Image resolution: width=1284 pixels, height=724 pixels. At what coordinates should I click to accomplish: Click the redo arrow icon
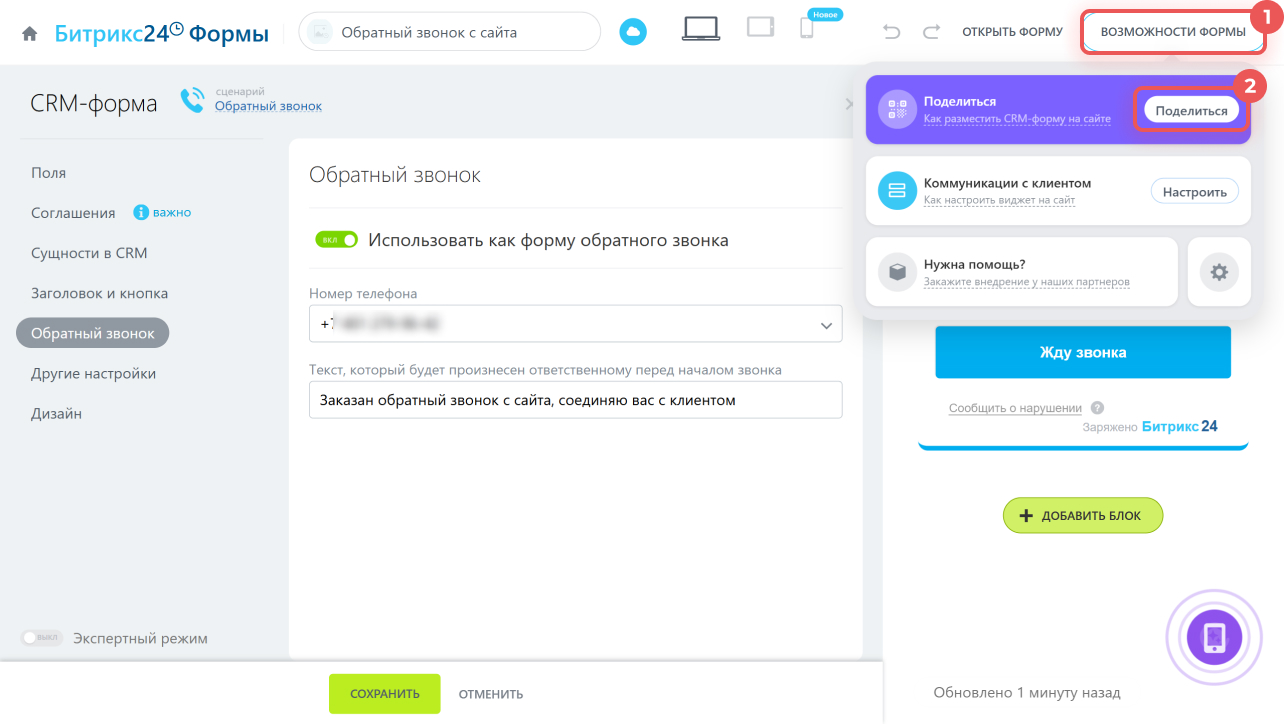tap(931, 33)
